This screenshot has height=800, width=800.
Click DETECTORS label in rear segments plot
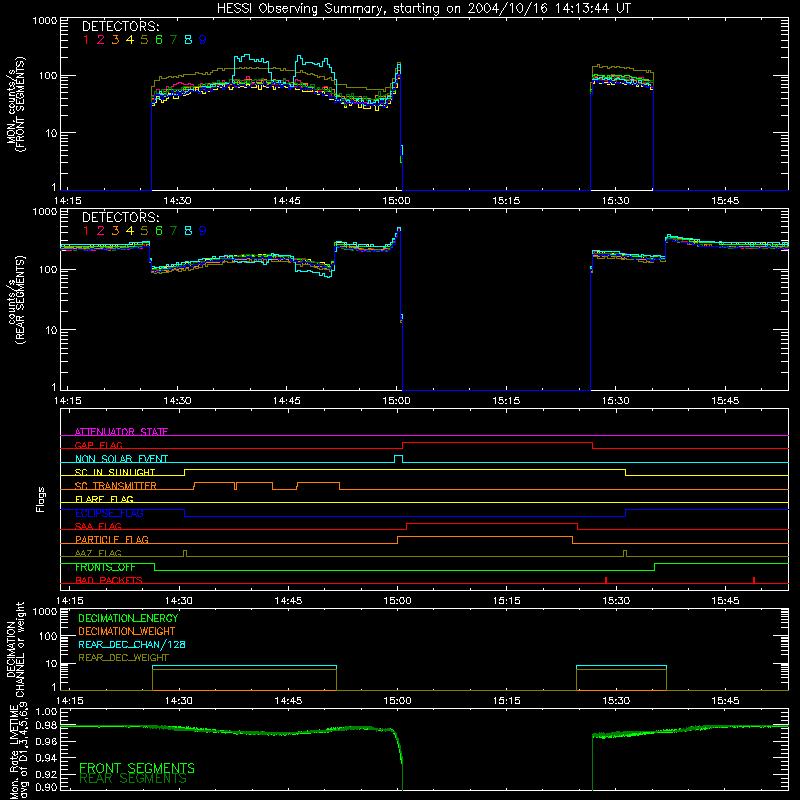click(120, 218)
